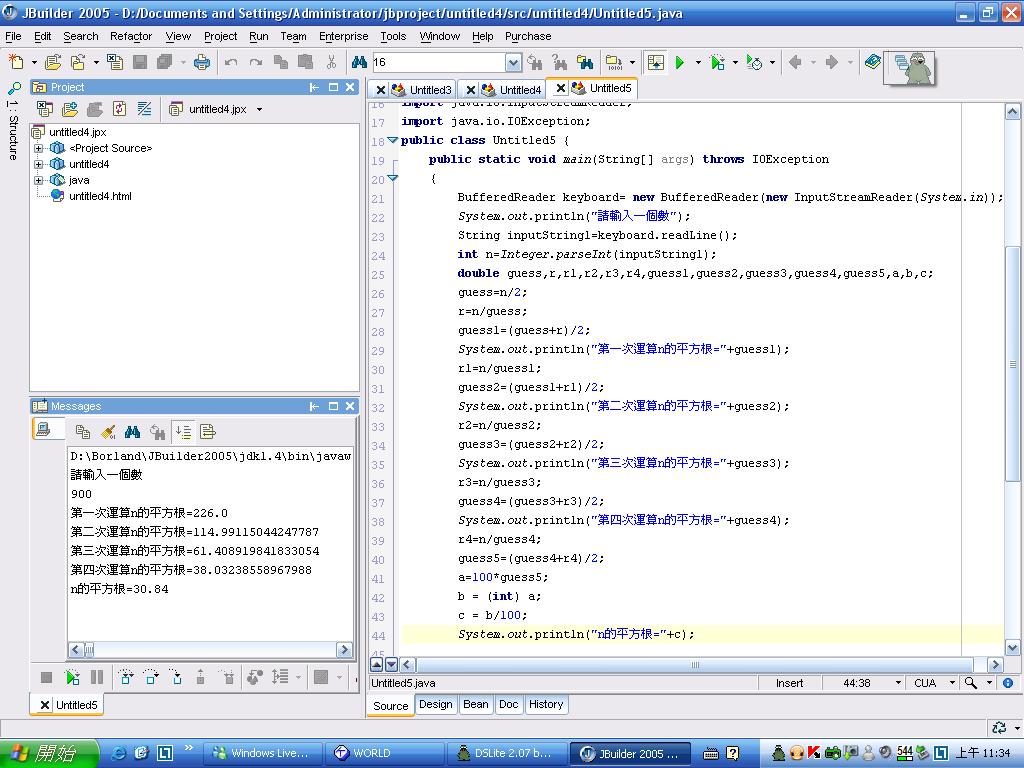Switch to the Design tab
The width and height of the screenshot is (1024, 768).
(436, 705)
